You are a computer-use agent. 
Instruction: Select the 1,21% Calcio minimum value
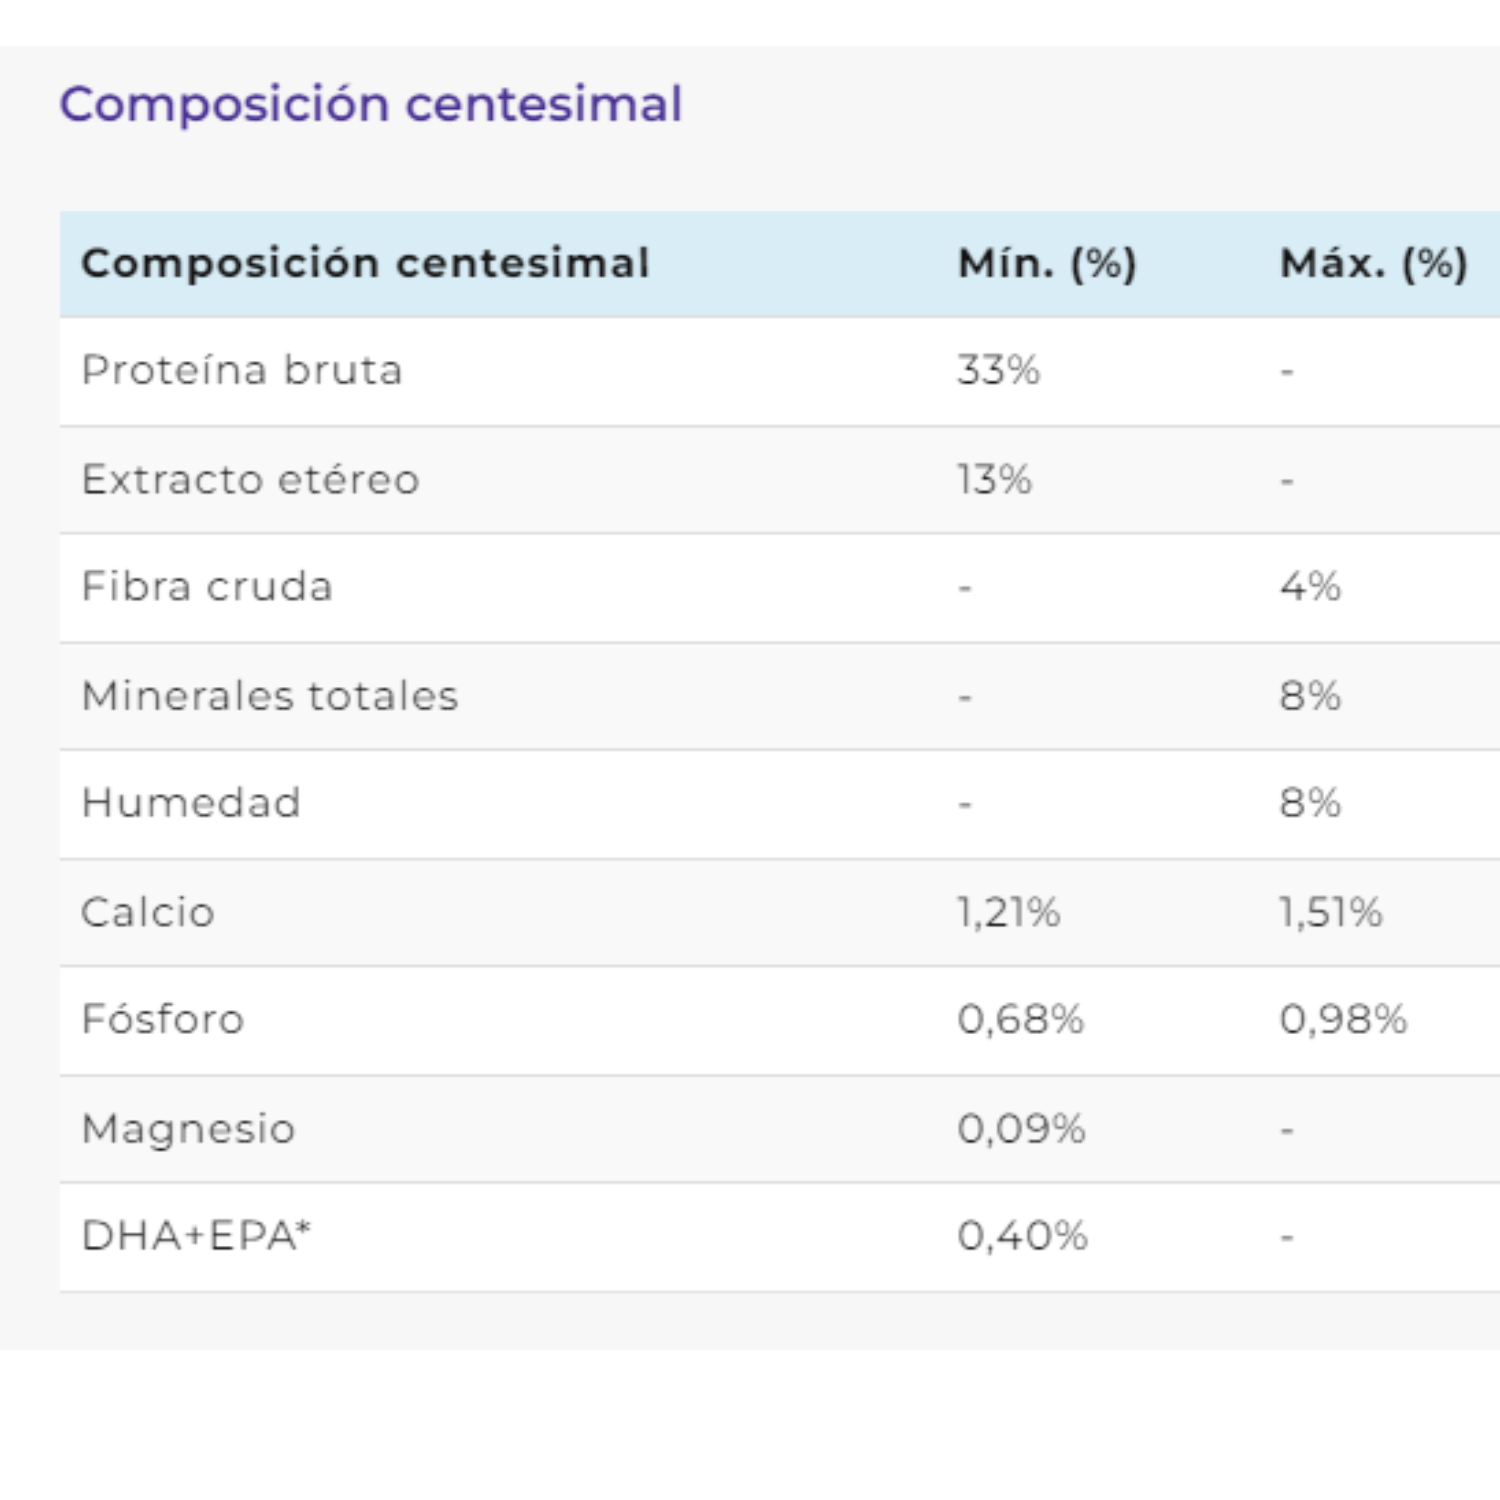[1008, 912]
